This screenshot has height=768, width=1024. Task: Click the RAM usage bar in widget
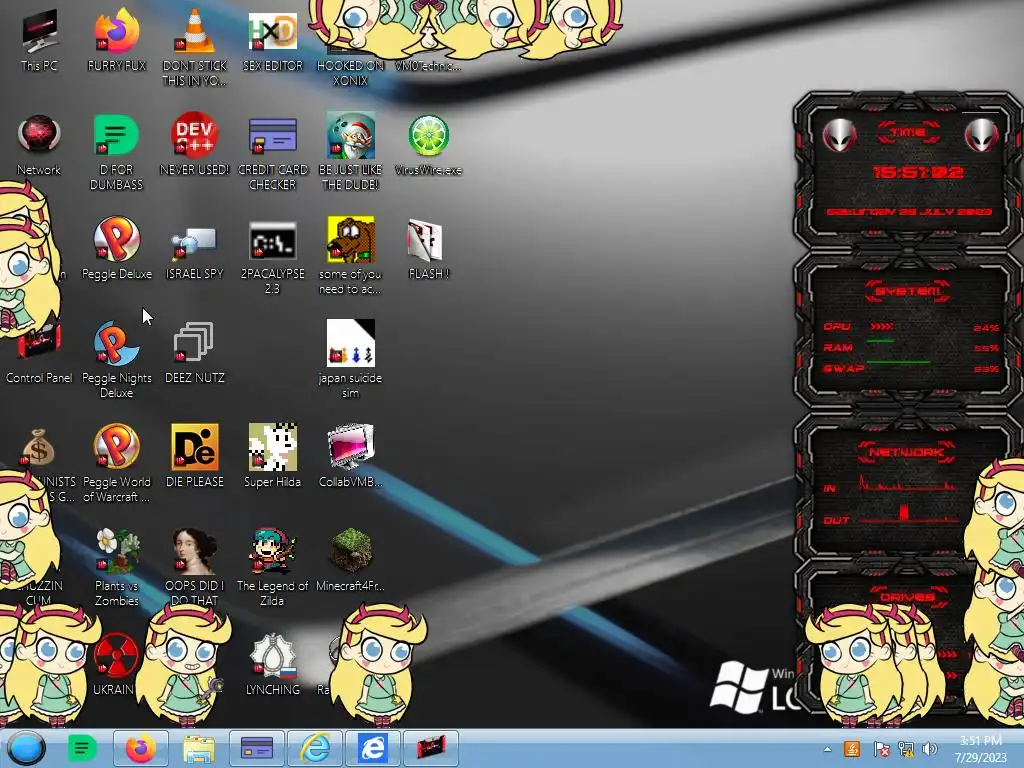[x=880, y=342]
